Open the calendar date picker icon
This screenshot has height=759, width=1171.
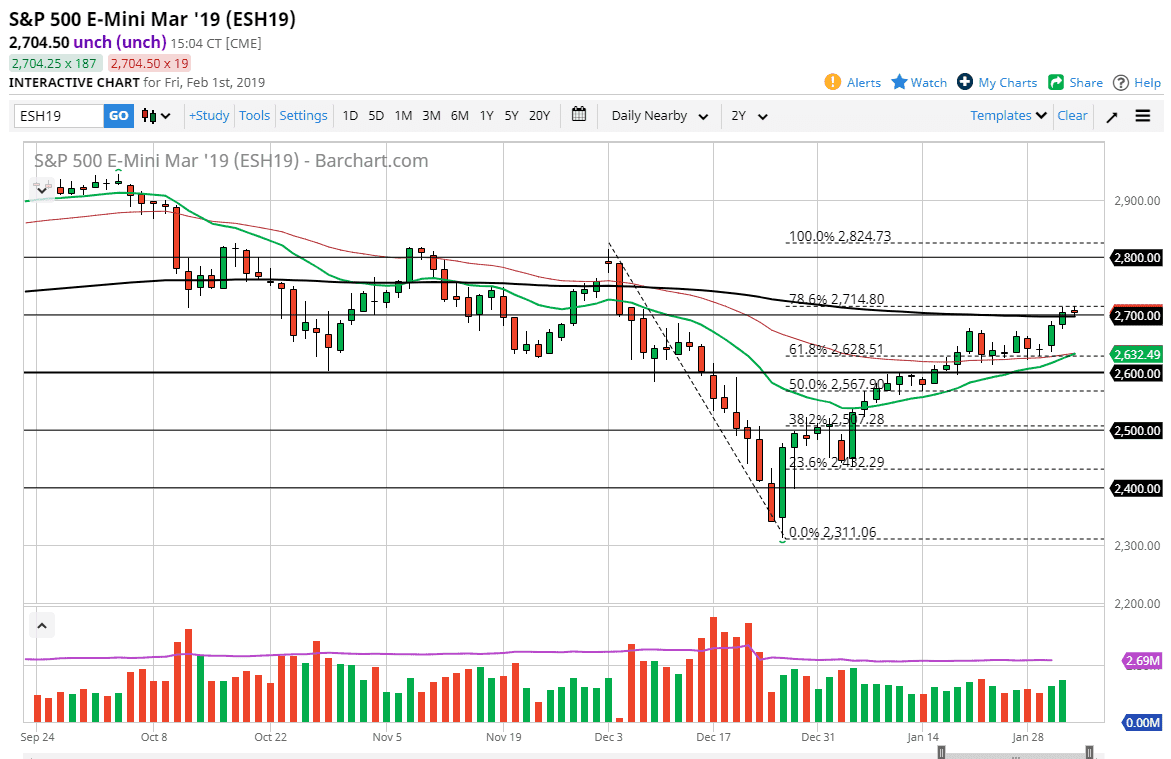coord(578,115)
